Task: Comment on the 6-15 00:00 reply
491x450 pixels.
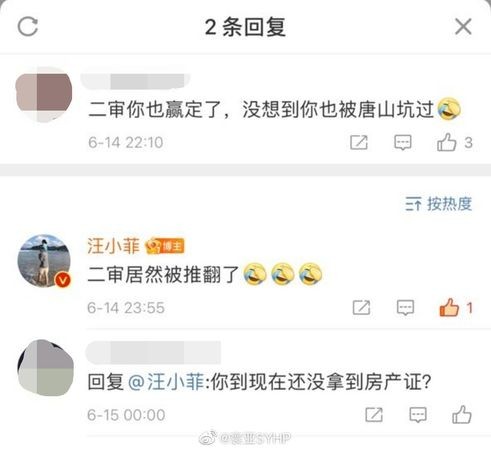Action: (418, 415)
